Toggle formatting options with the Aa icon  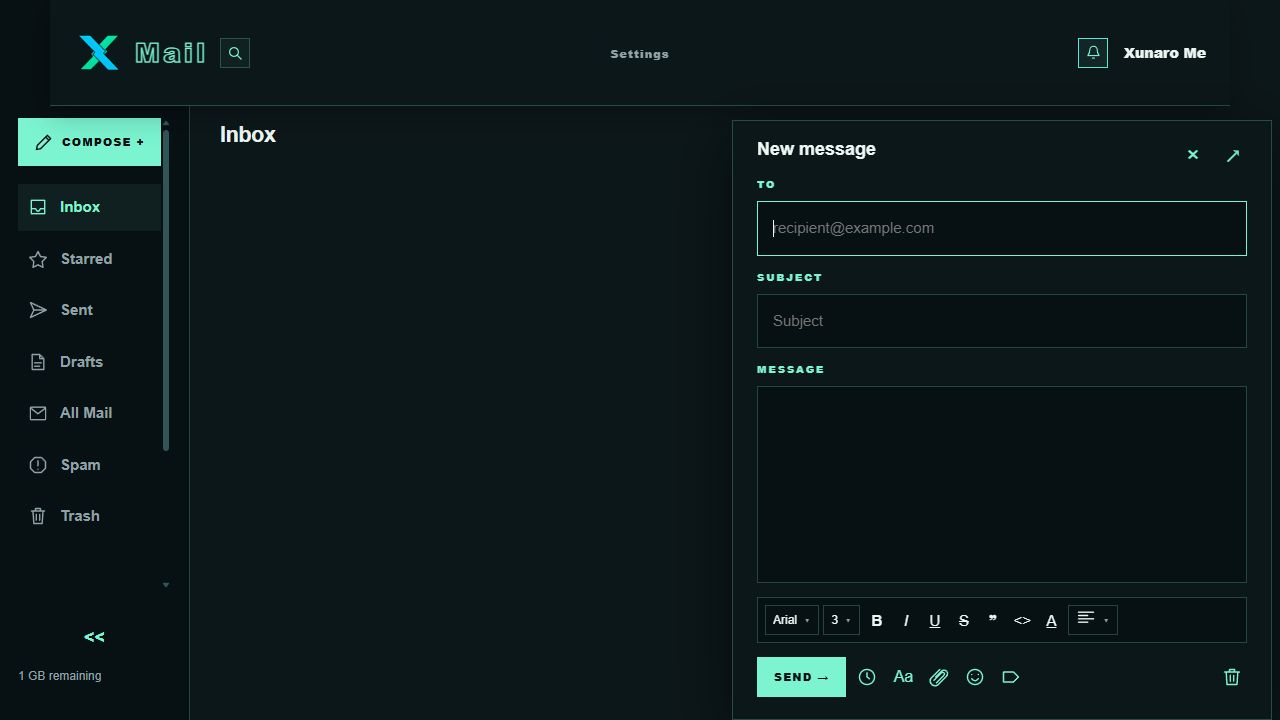(x=903, y=677)
